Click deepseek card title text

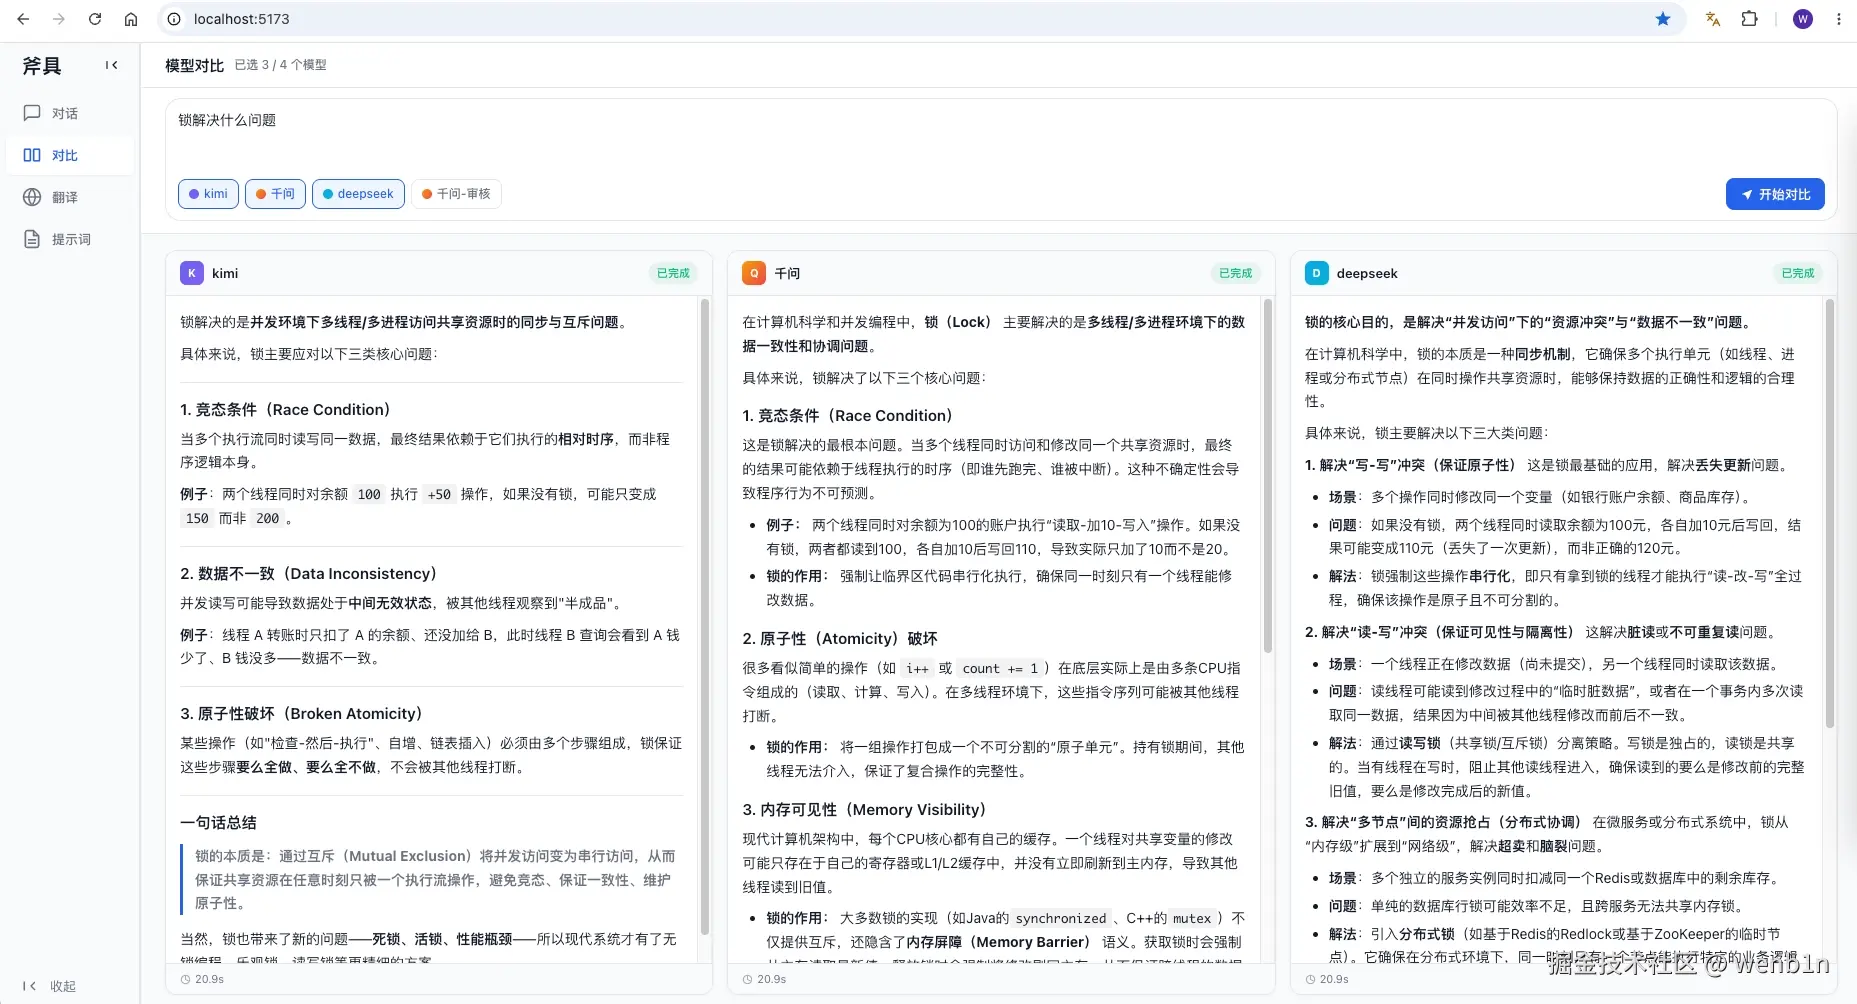(x=1367, y=273)
